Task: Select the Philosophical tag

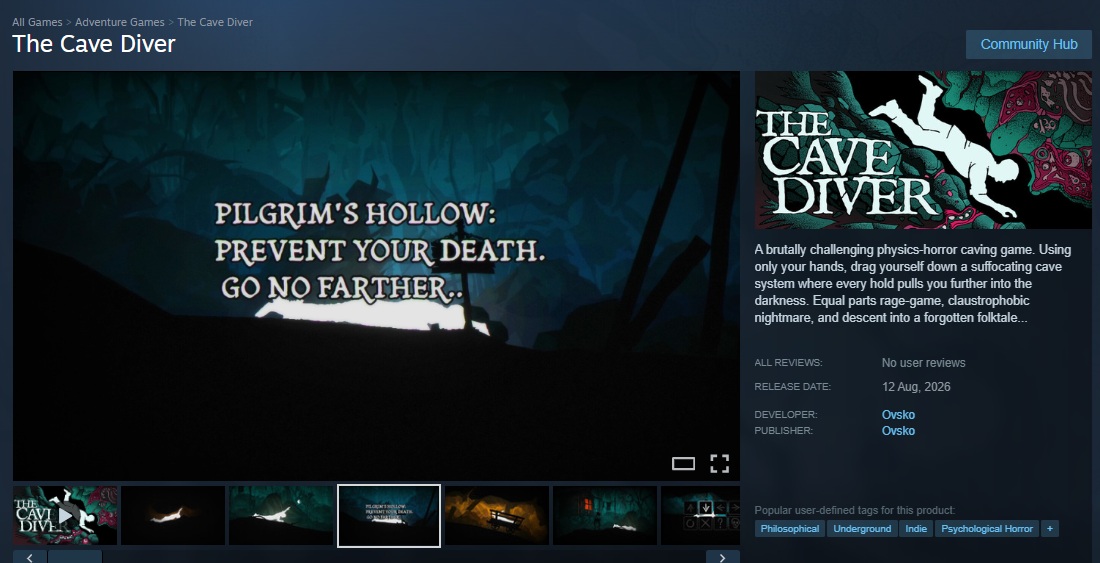Action: 790,529
